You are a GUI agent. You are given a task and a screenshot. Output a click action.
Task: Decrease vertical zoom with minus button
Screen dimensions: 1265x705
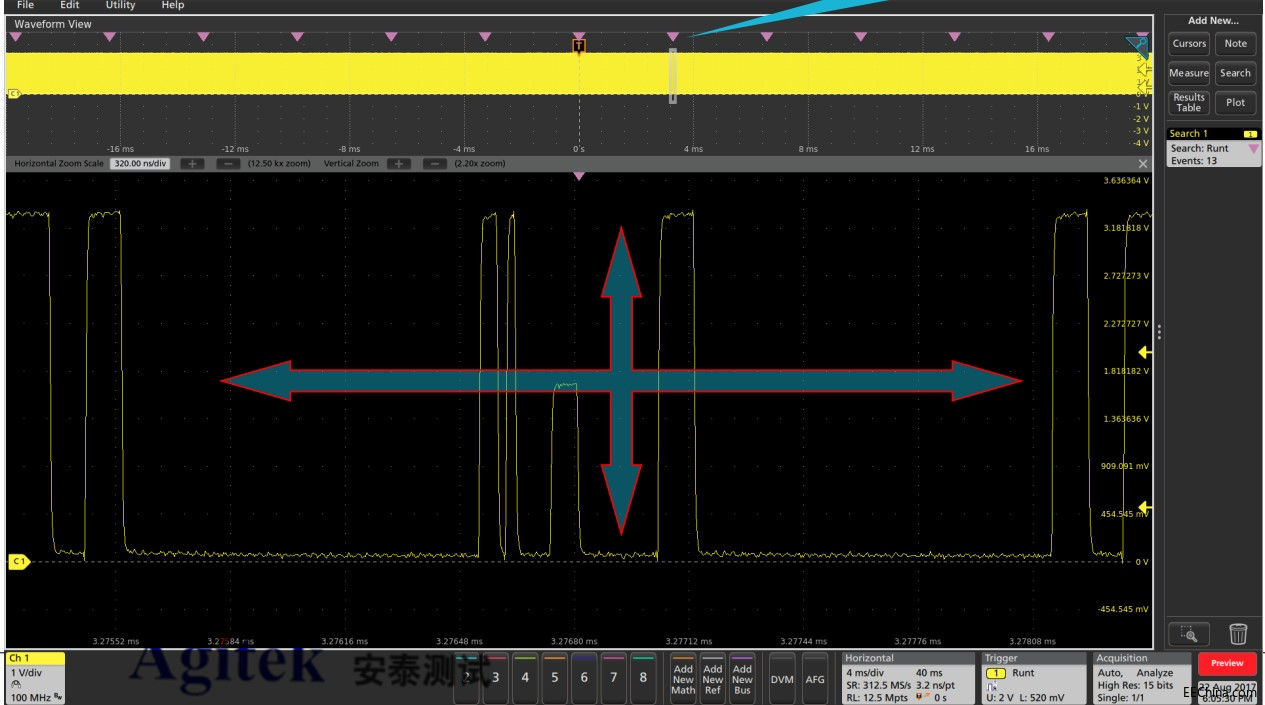(x=435, y=163)
